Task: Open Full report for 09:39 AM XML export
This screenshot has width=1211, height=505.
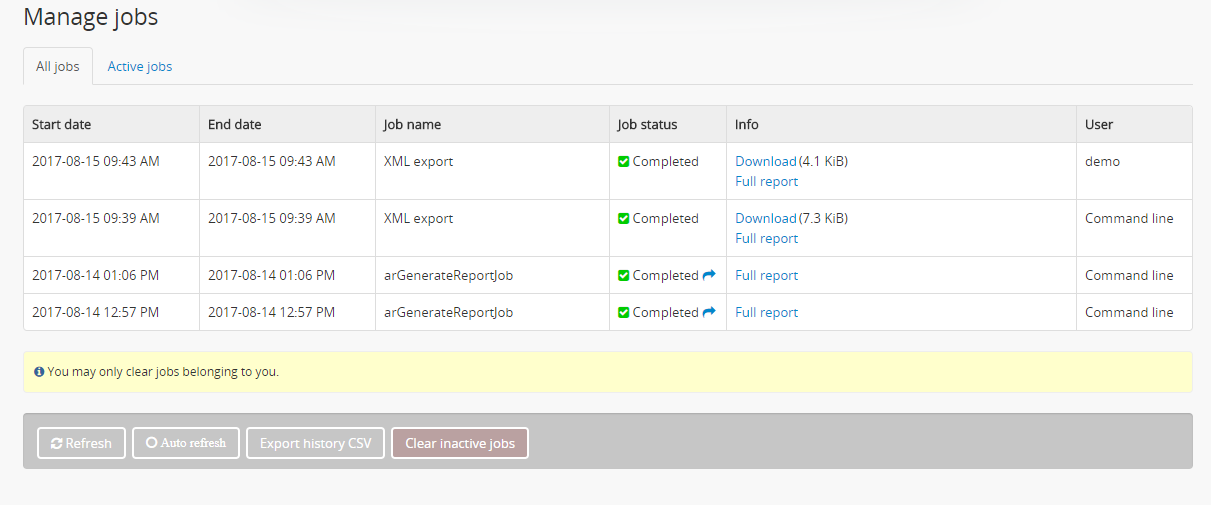Action: click(x=766, y=238)
